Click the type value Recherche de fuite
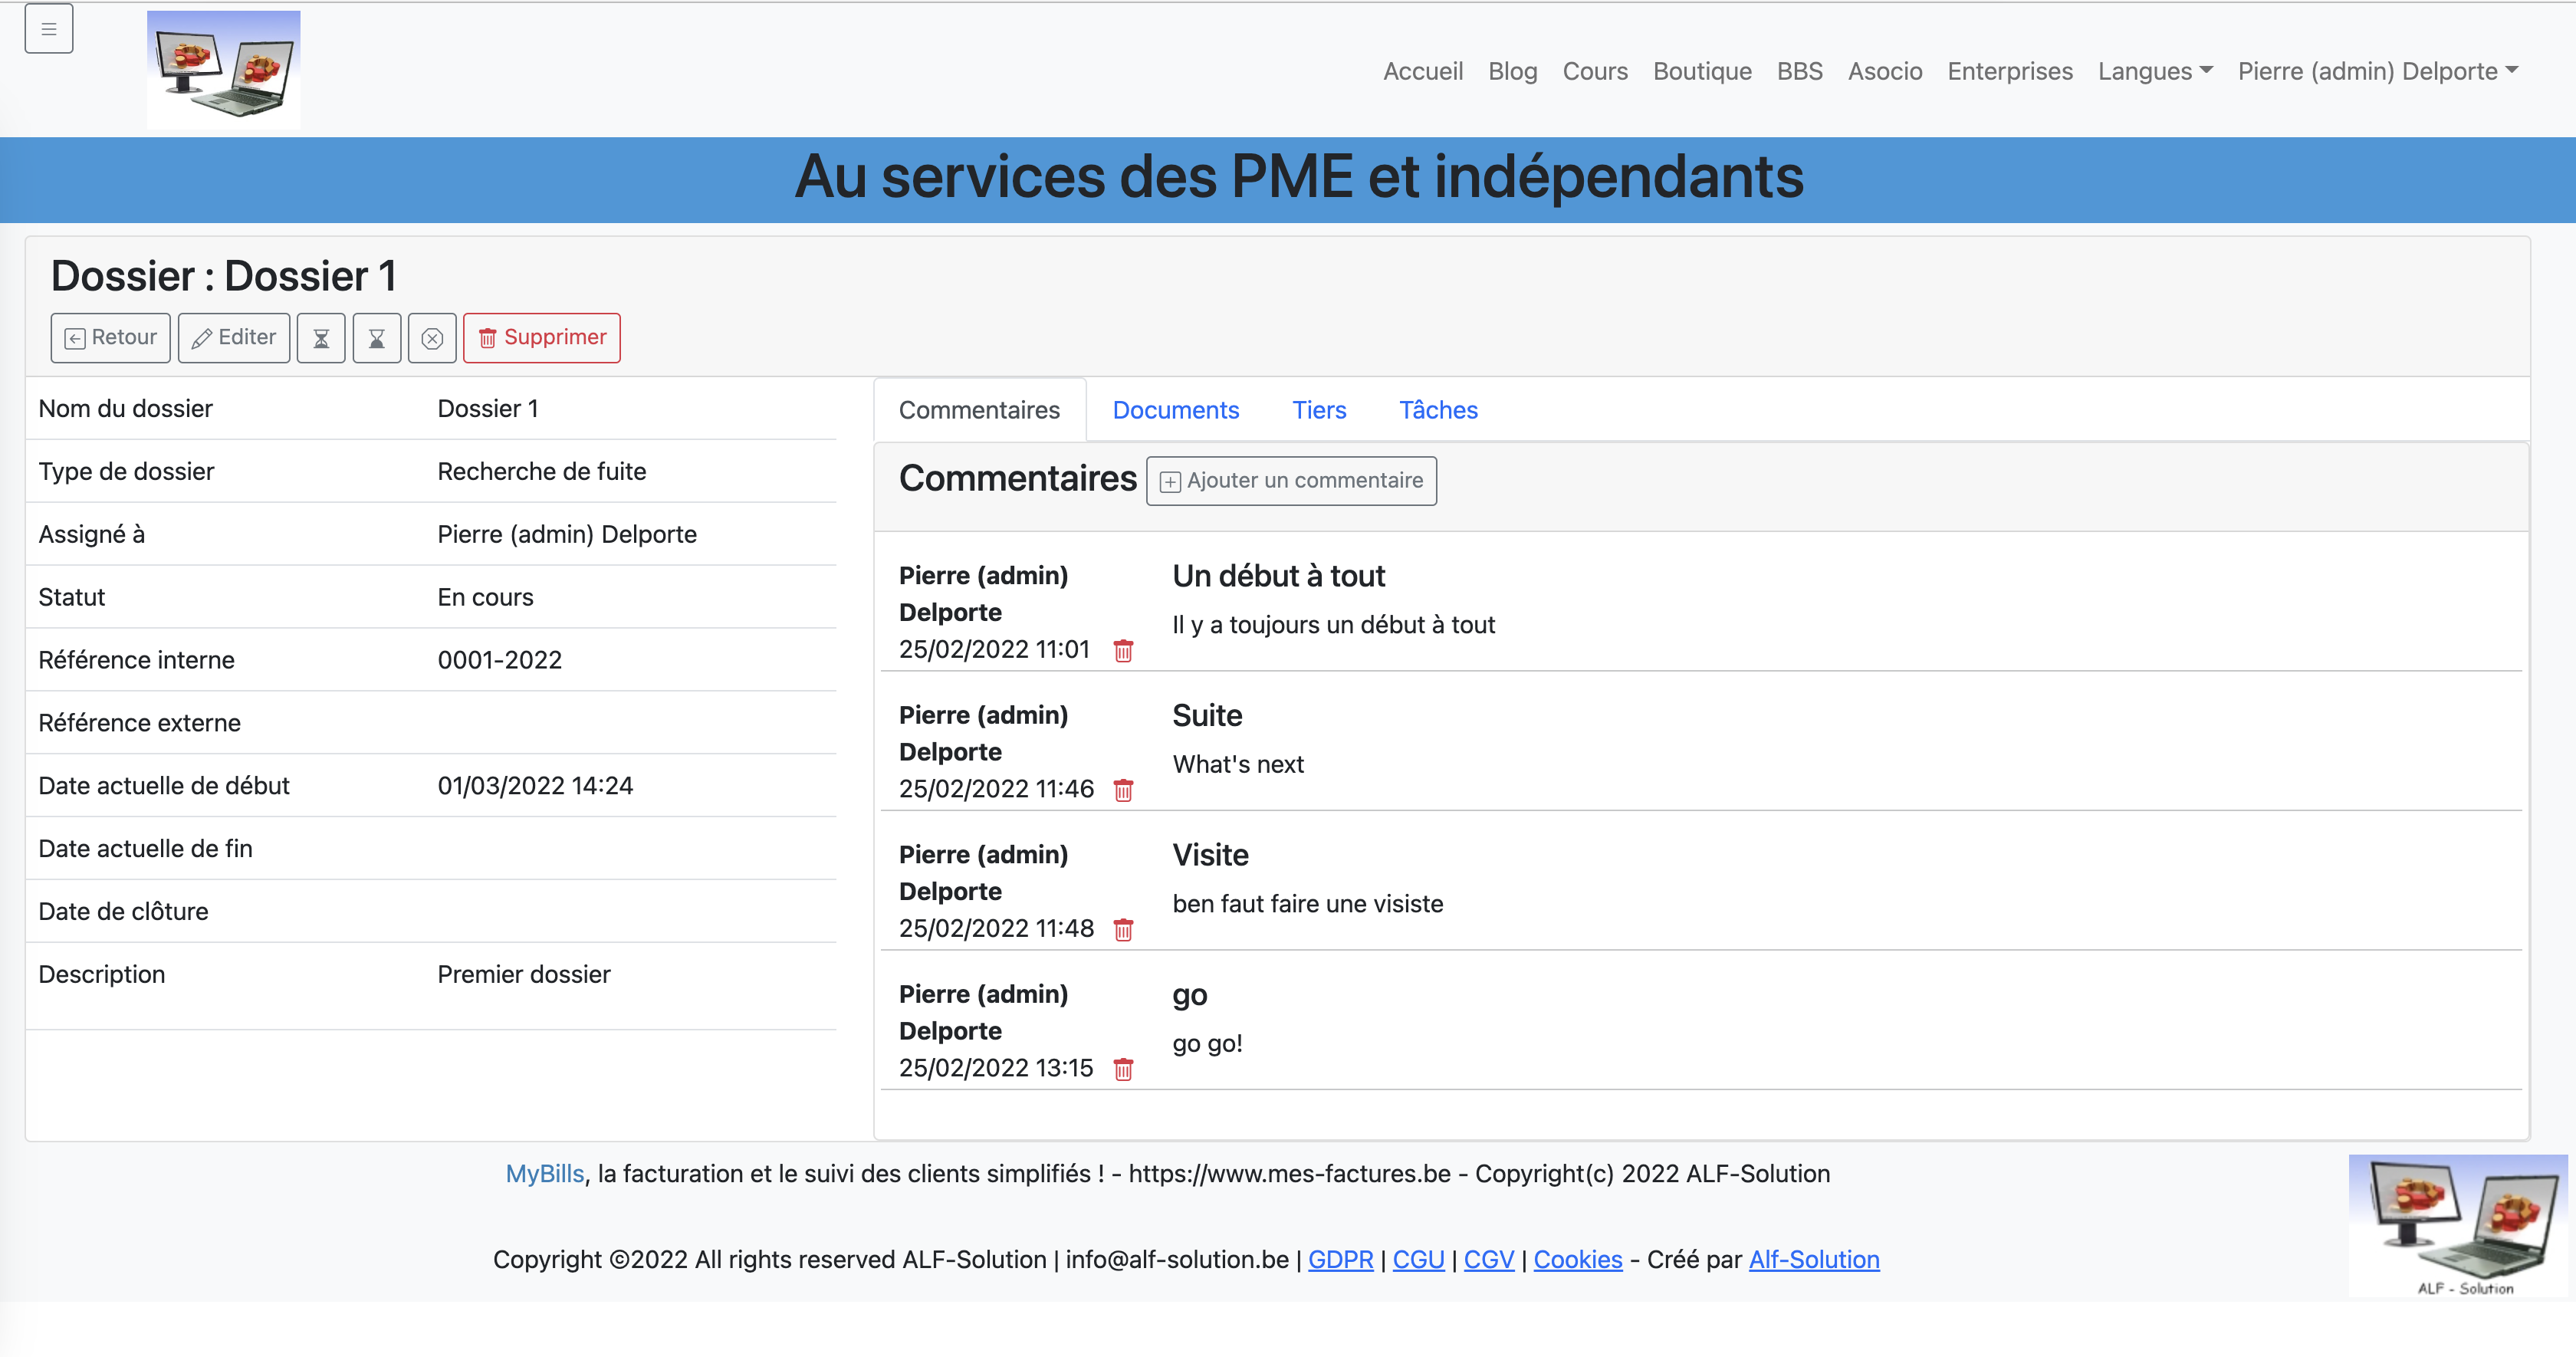Viewport: 2576px width, 1357px height. (542, 471)
